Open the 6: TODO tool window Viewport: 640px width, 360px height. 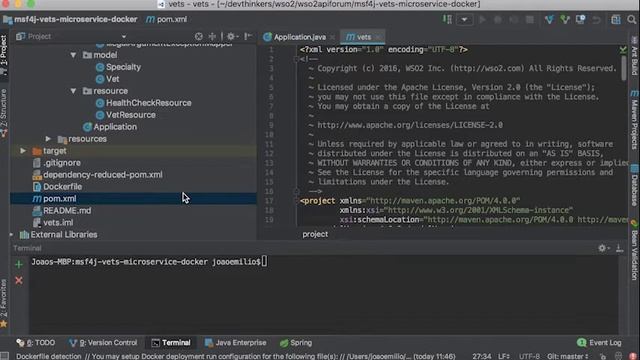tap(36, 343)
